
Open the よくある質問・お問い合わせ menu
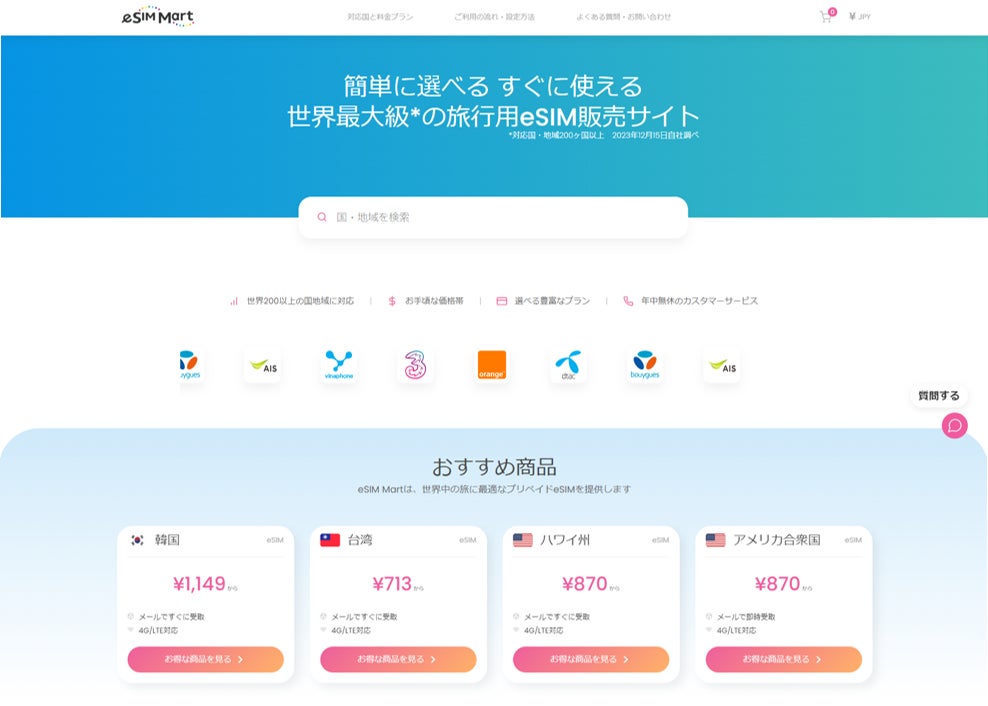point(624,17)
